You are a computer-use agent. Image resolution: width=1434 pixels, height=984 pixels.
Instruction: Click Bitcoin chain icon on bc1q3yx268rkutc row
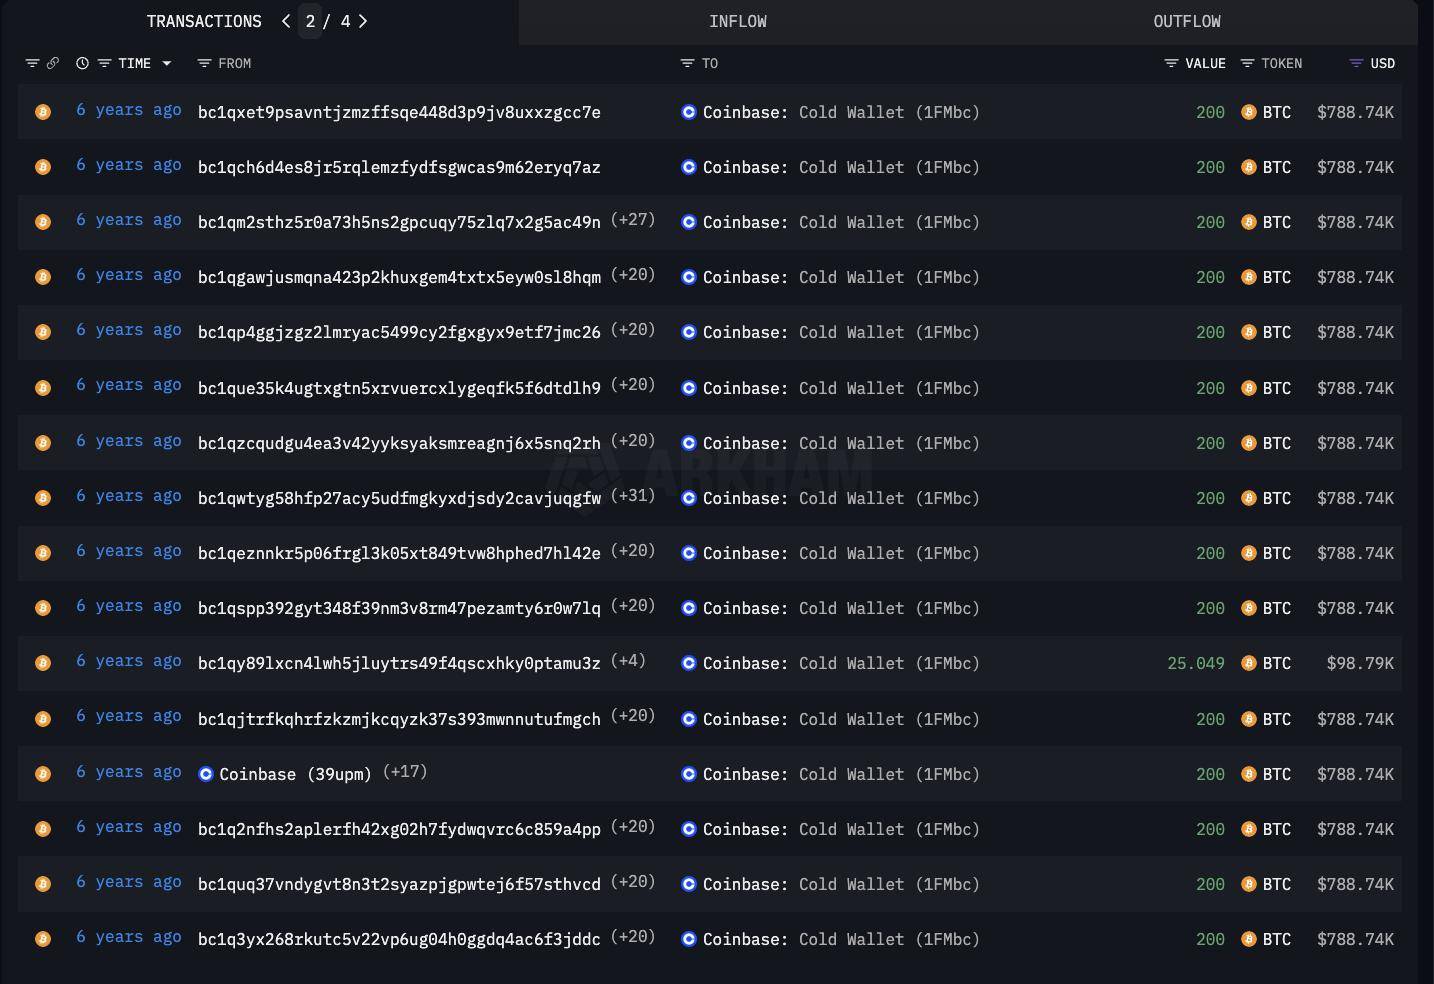(x=43, y=939)
